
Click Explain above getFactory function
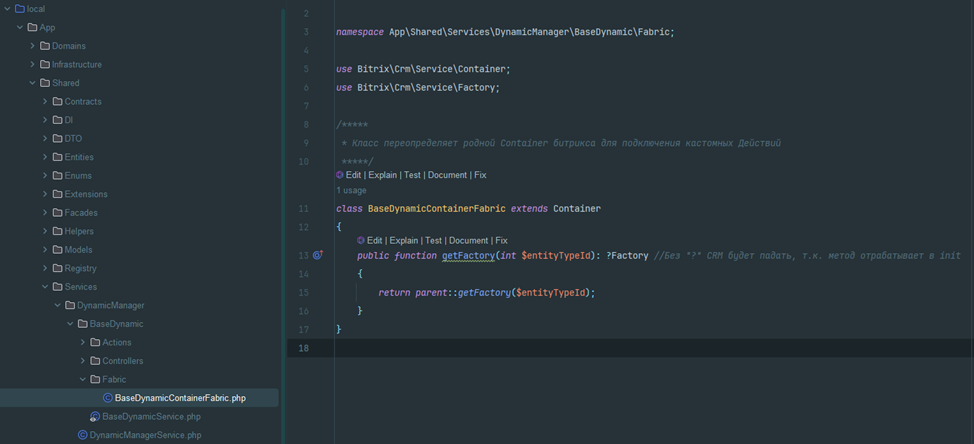(404, 240)
